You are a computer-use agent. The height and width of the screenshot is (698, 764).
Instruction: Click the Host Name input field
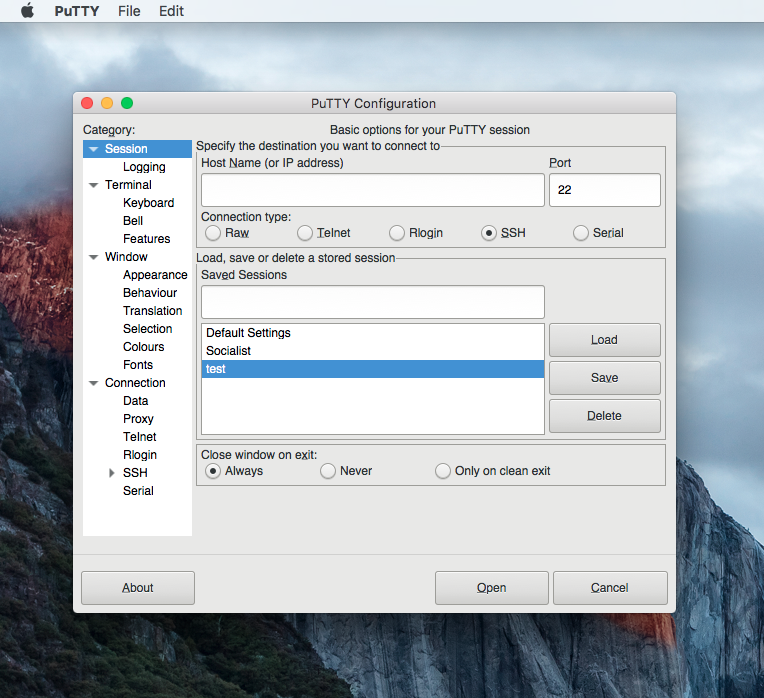(372, 190)
